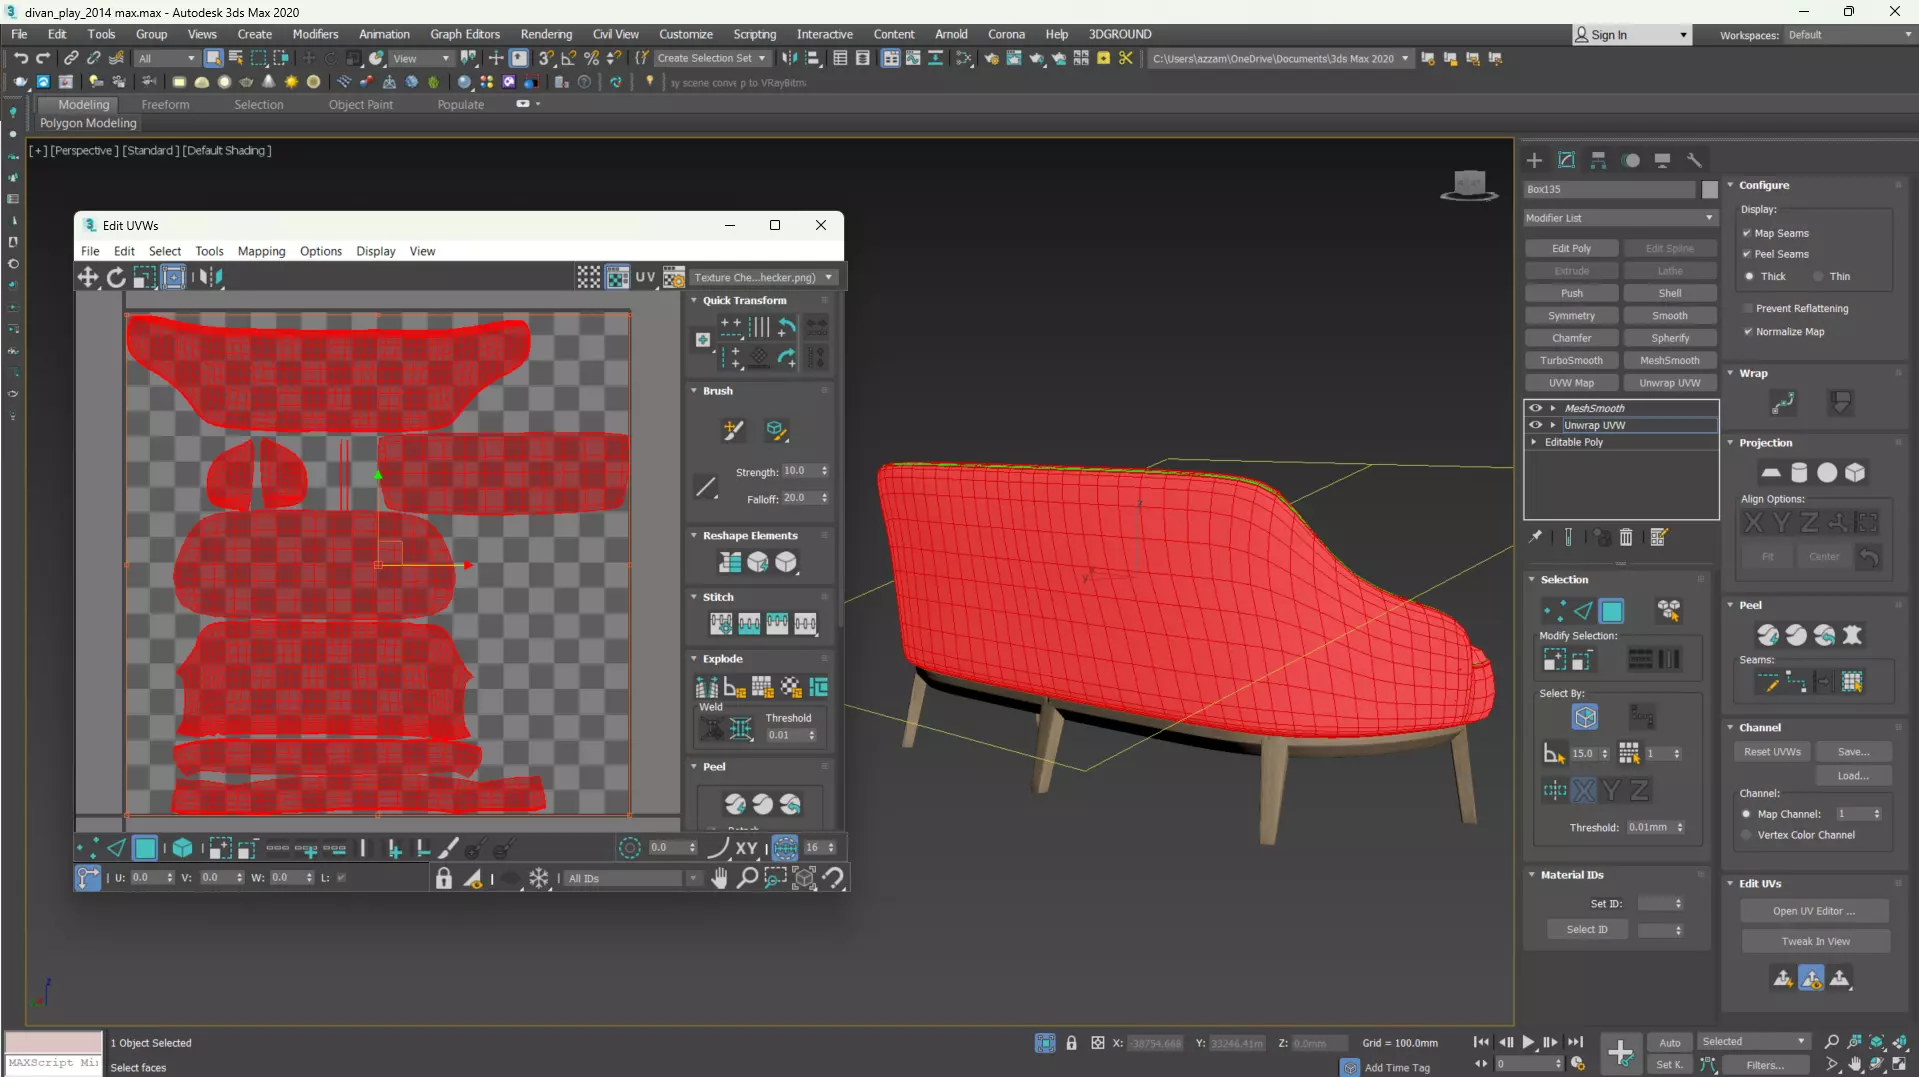Open the Mapping menu in Edit UVWs
This screenshot has height=1077, width=1919.
[261, 251]
